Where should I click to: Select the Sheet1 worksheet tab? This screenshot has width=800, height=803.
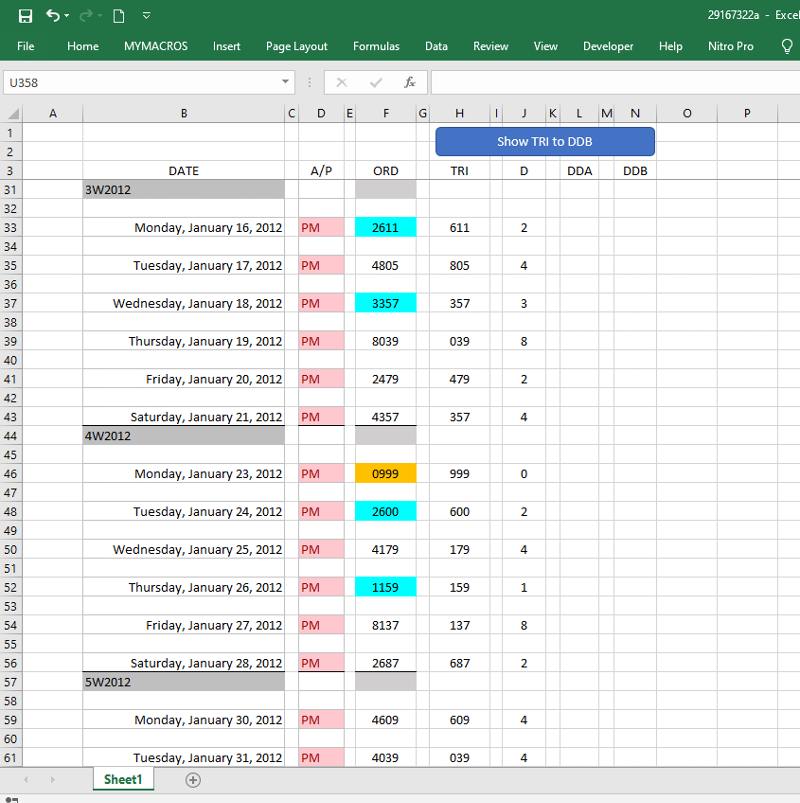[x=123, y=780]
